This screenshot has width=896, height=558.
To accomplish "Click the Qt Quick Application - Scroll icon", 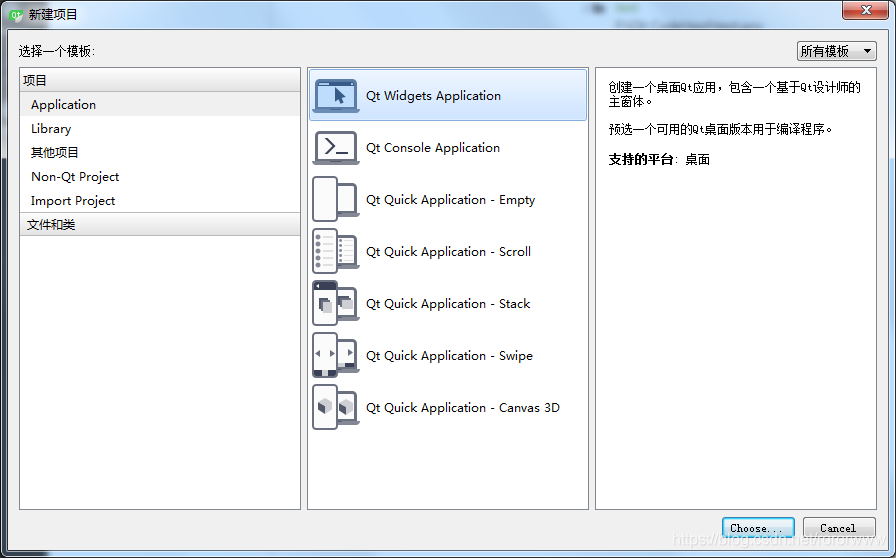I will [x=336, y=251].
